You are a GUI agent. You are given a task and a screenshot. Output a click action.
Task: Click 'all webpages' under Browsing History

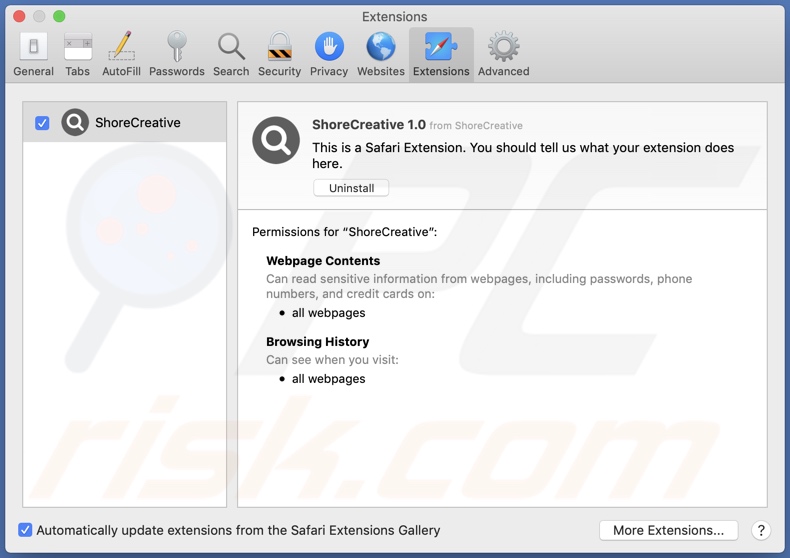[328, 379]
